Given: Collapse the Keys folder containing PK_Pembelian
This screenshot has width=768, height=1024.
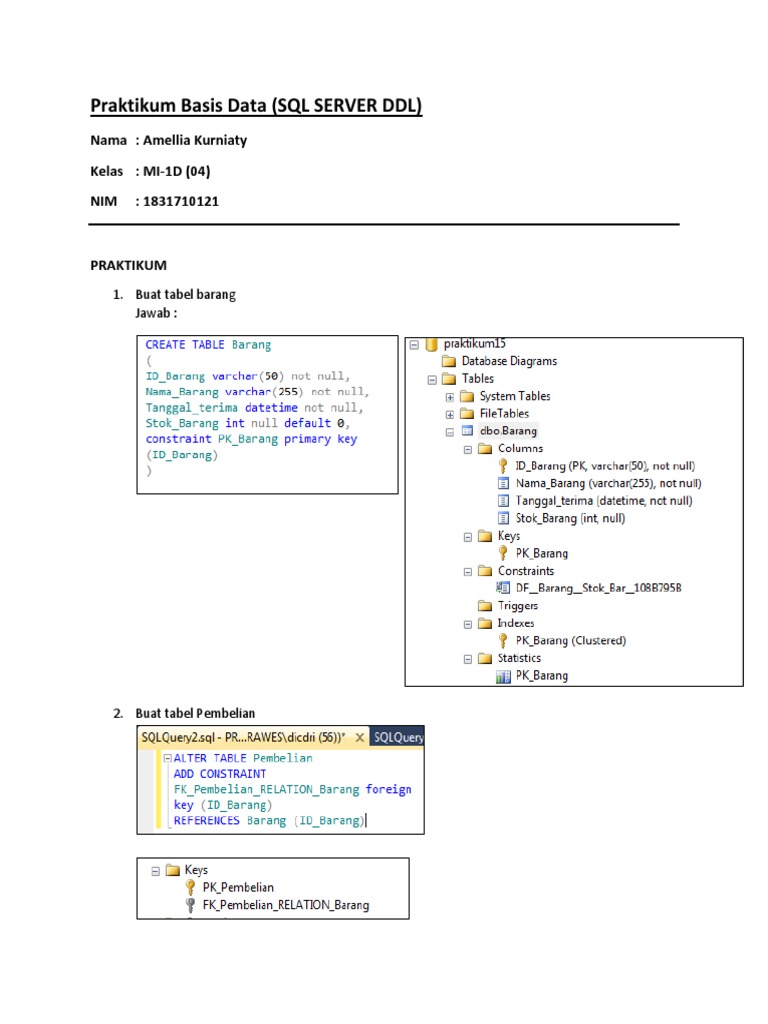Looking at the screenshot, I should 155,871.
